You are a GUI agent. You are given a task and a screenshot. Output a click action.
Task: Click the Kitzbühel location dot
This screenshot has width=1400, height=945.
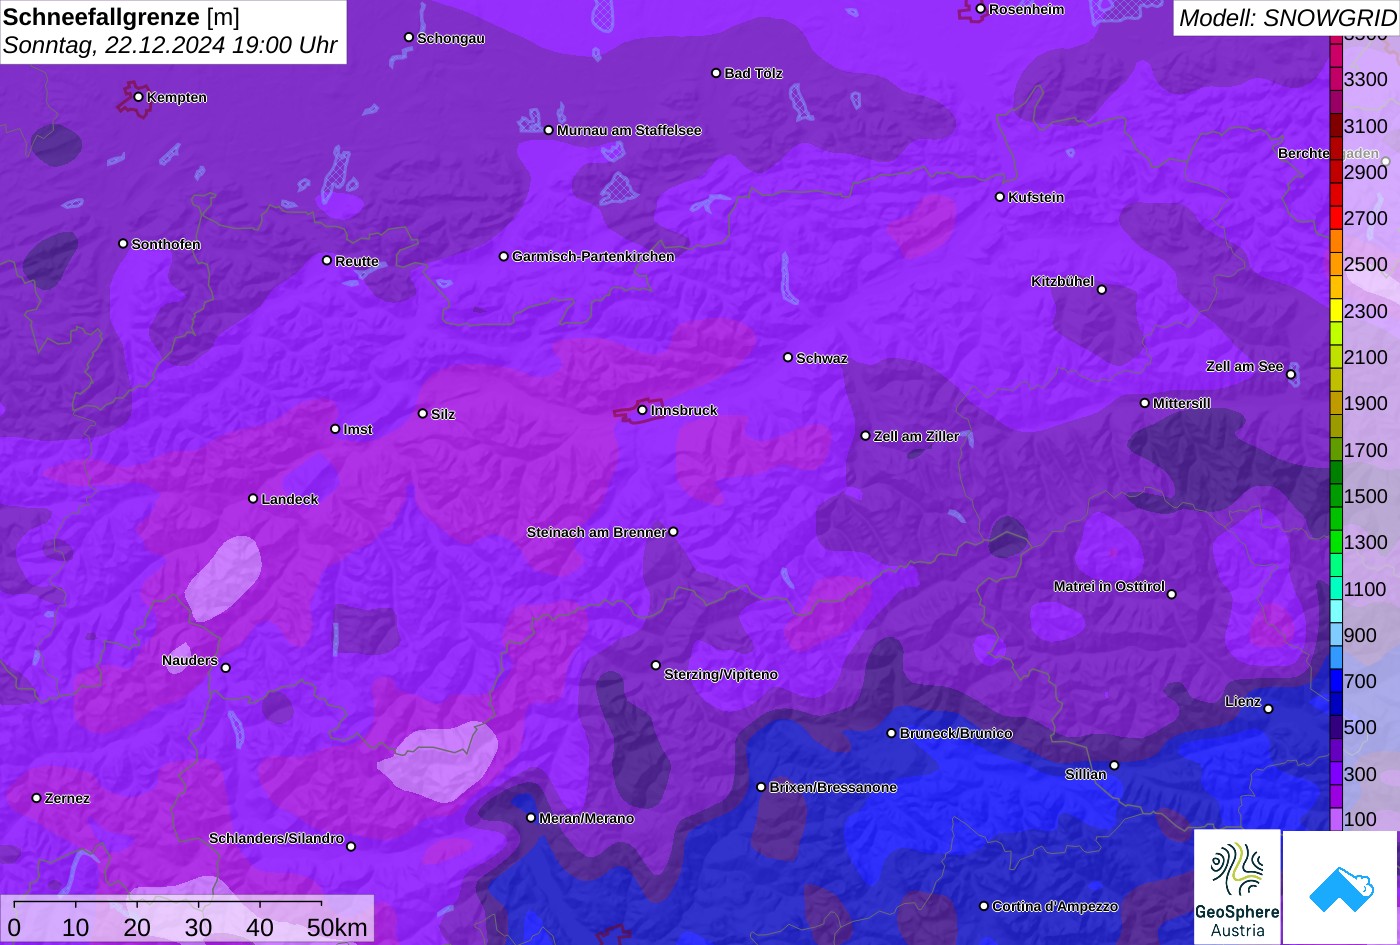(1101, 290)
